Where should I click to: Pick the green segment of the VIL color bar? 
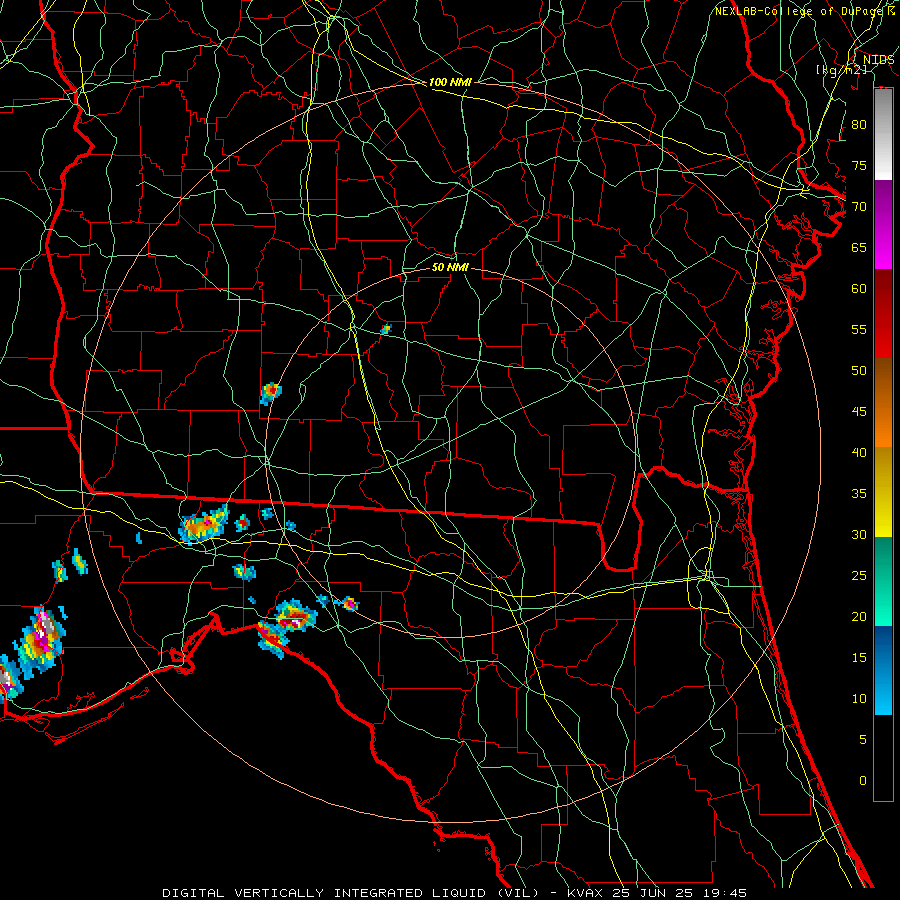pyautogui.click(x=883, y=581)
